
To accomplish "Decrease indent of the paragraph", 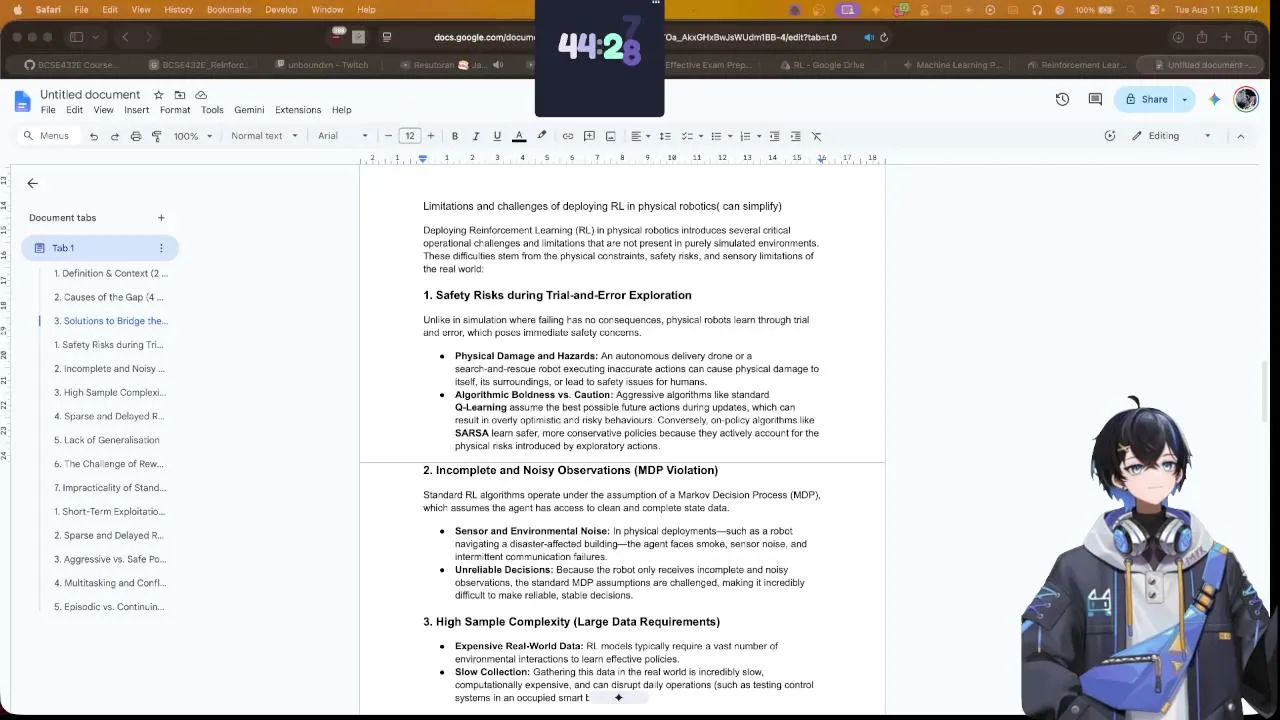I will click(x=774, y=136).
